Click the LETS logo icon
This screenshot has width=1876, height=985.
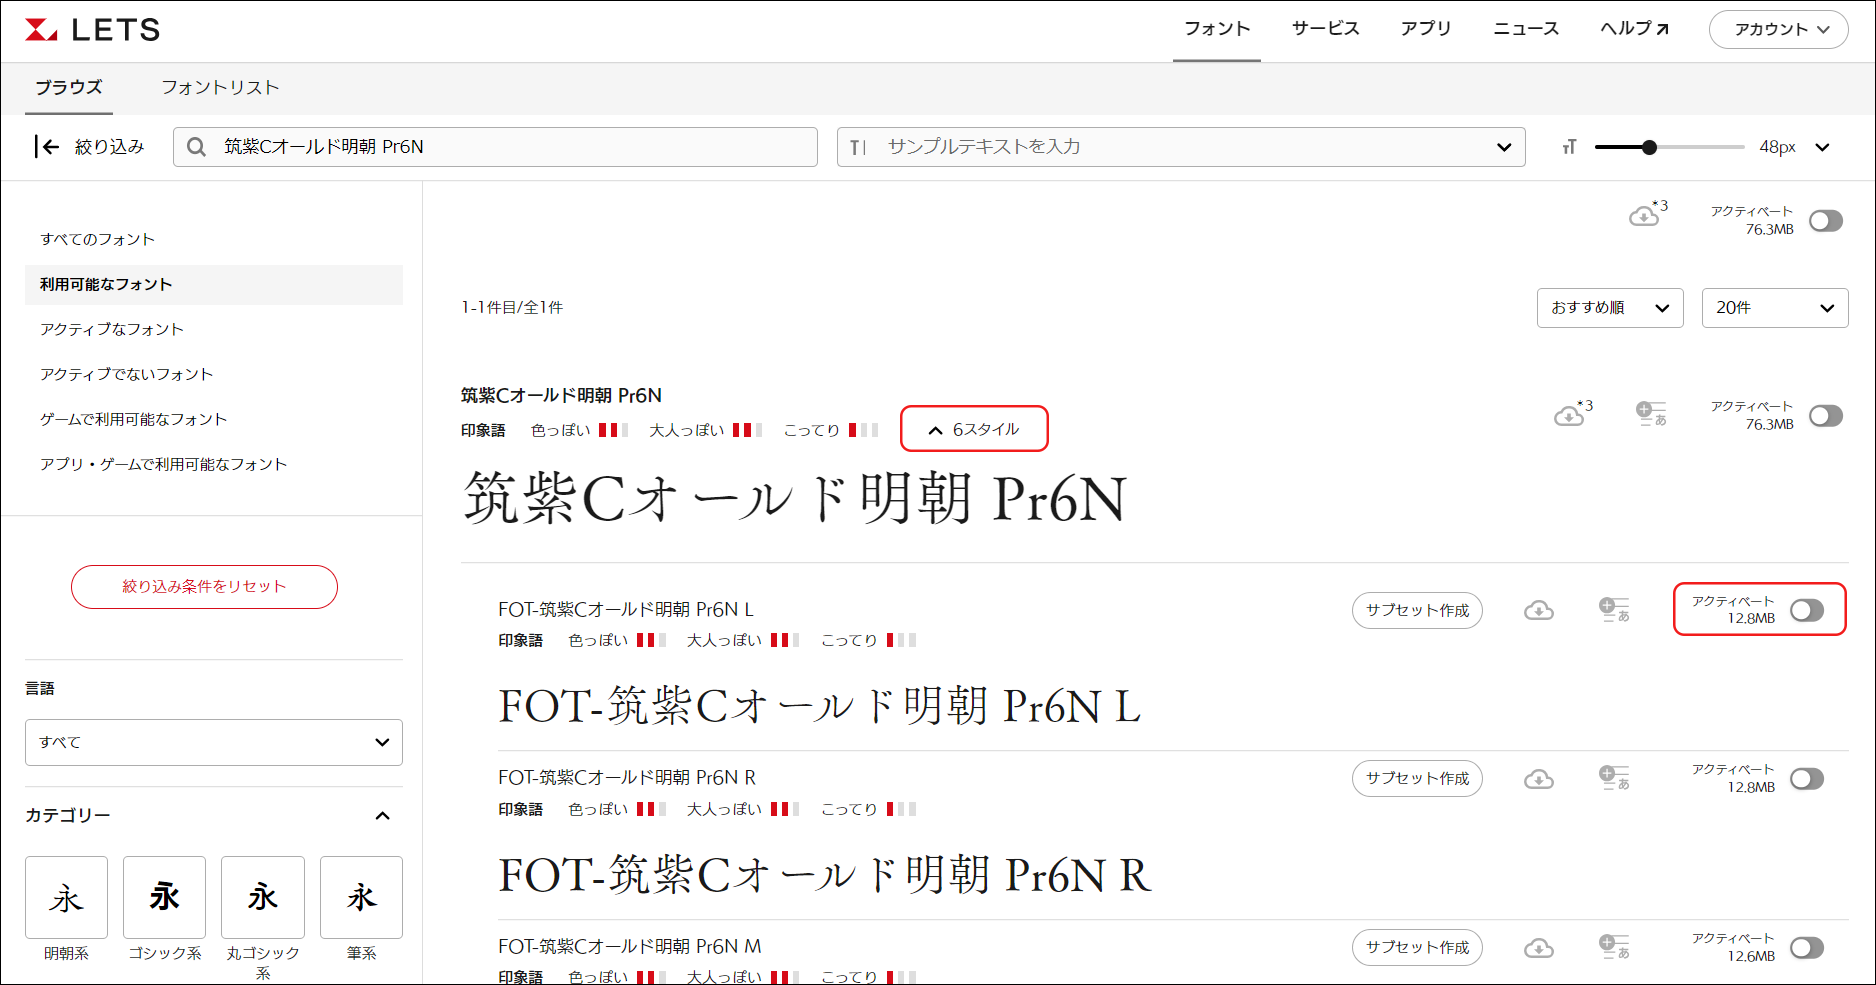point(41,30)
